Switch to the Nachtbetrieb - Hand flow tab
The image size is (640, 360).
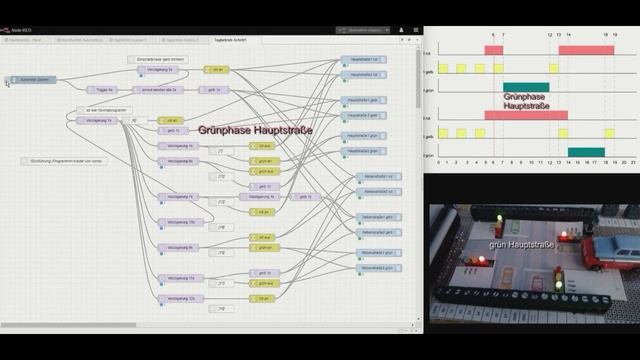click(x=26, y=40)
